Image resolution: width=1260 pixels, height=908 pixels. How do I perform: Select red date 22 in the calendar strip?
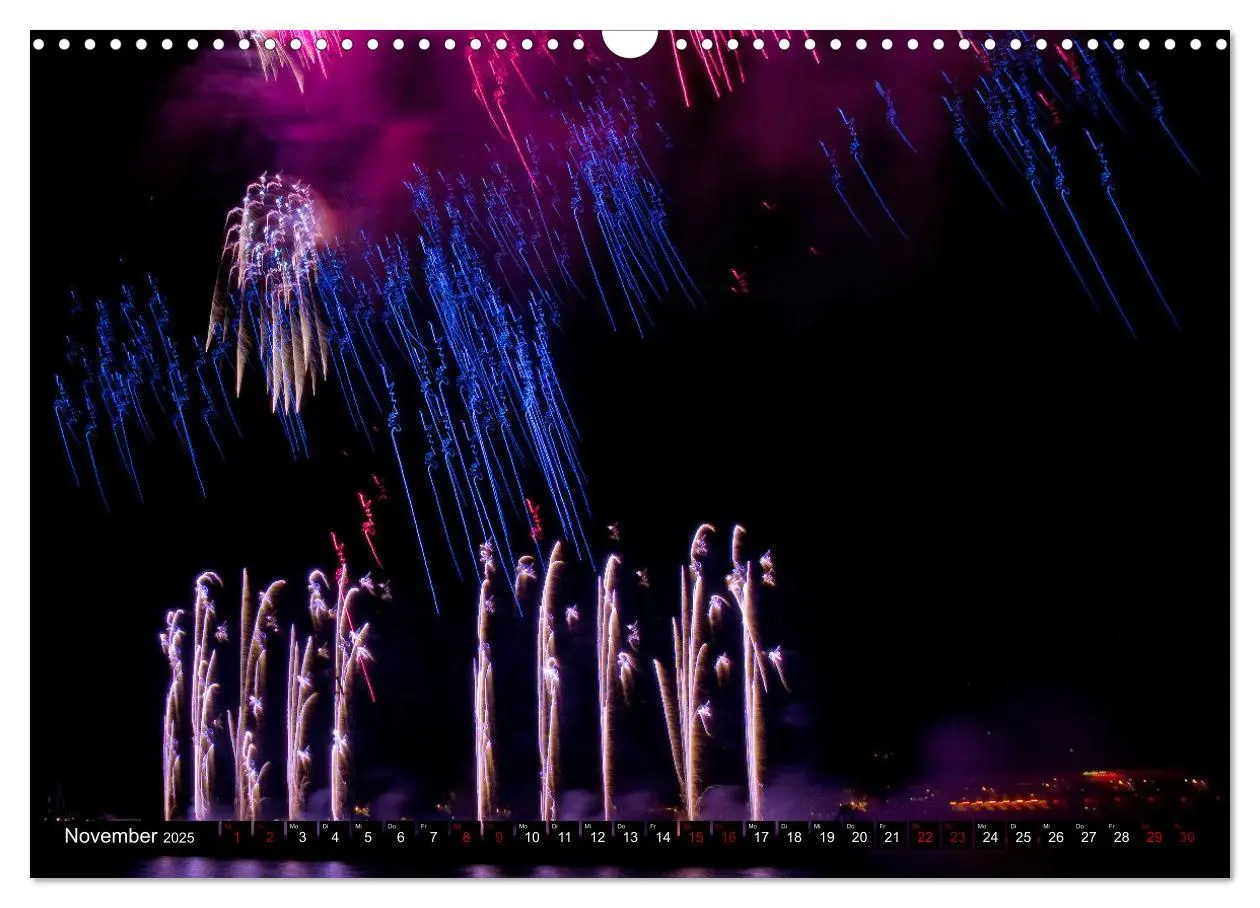coord(925,837)
